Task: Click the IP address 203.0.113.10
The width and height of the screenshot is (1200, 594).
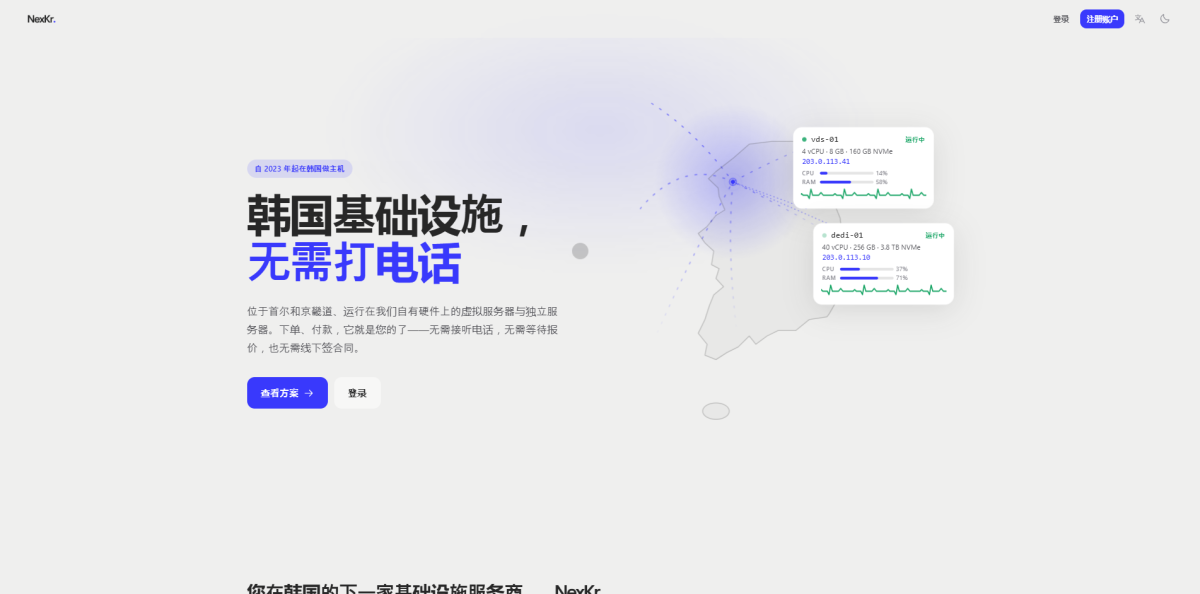Action: coord(846,257)
